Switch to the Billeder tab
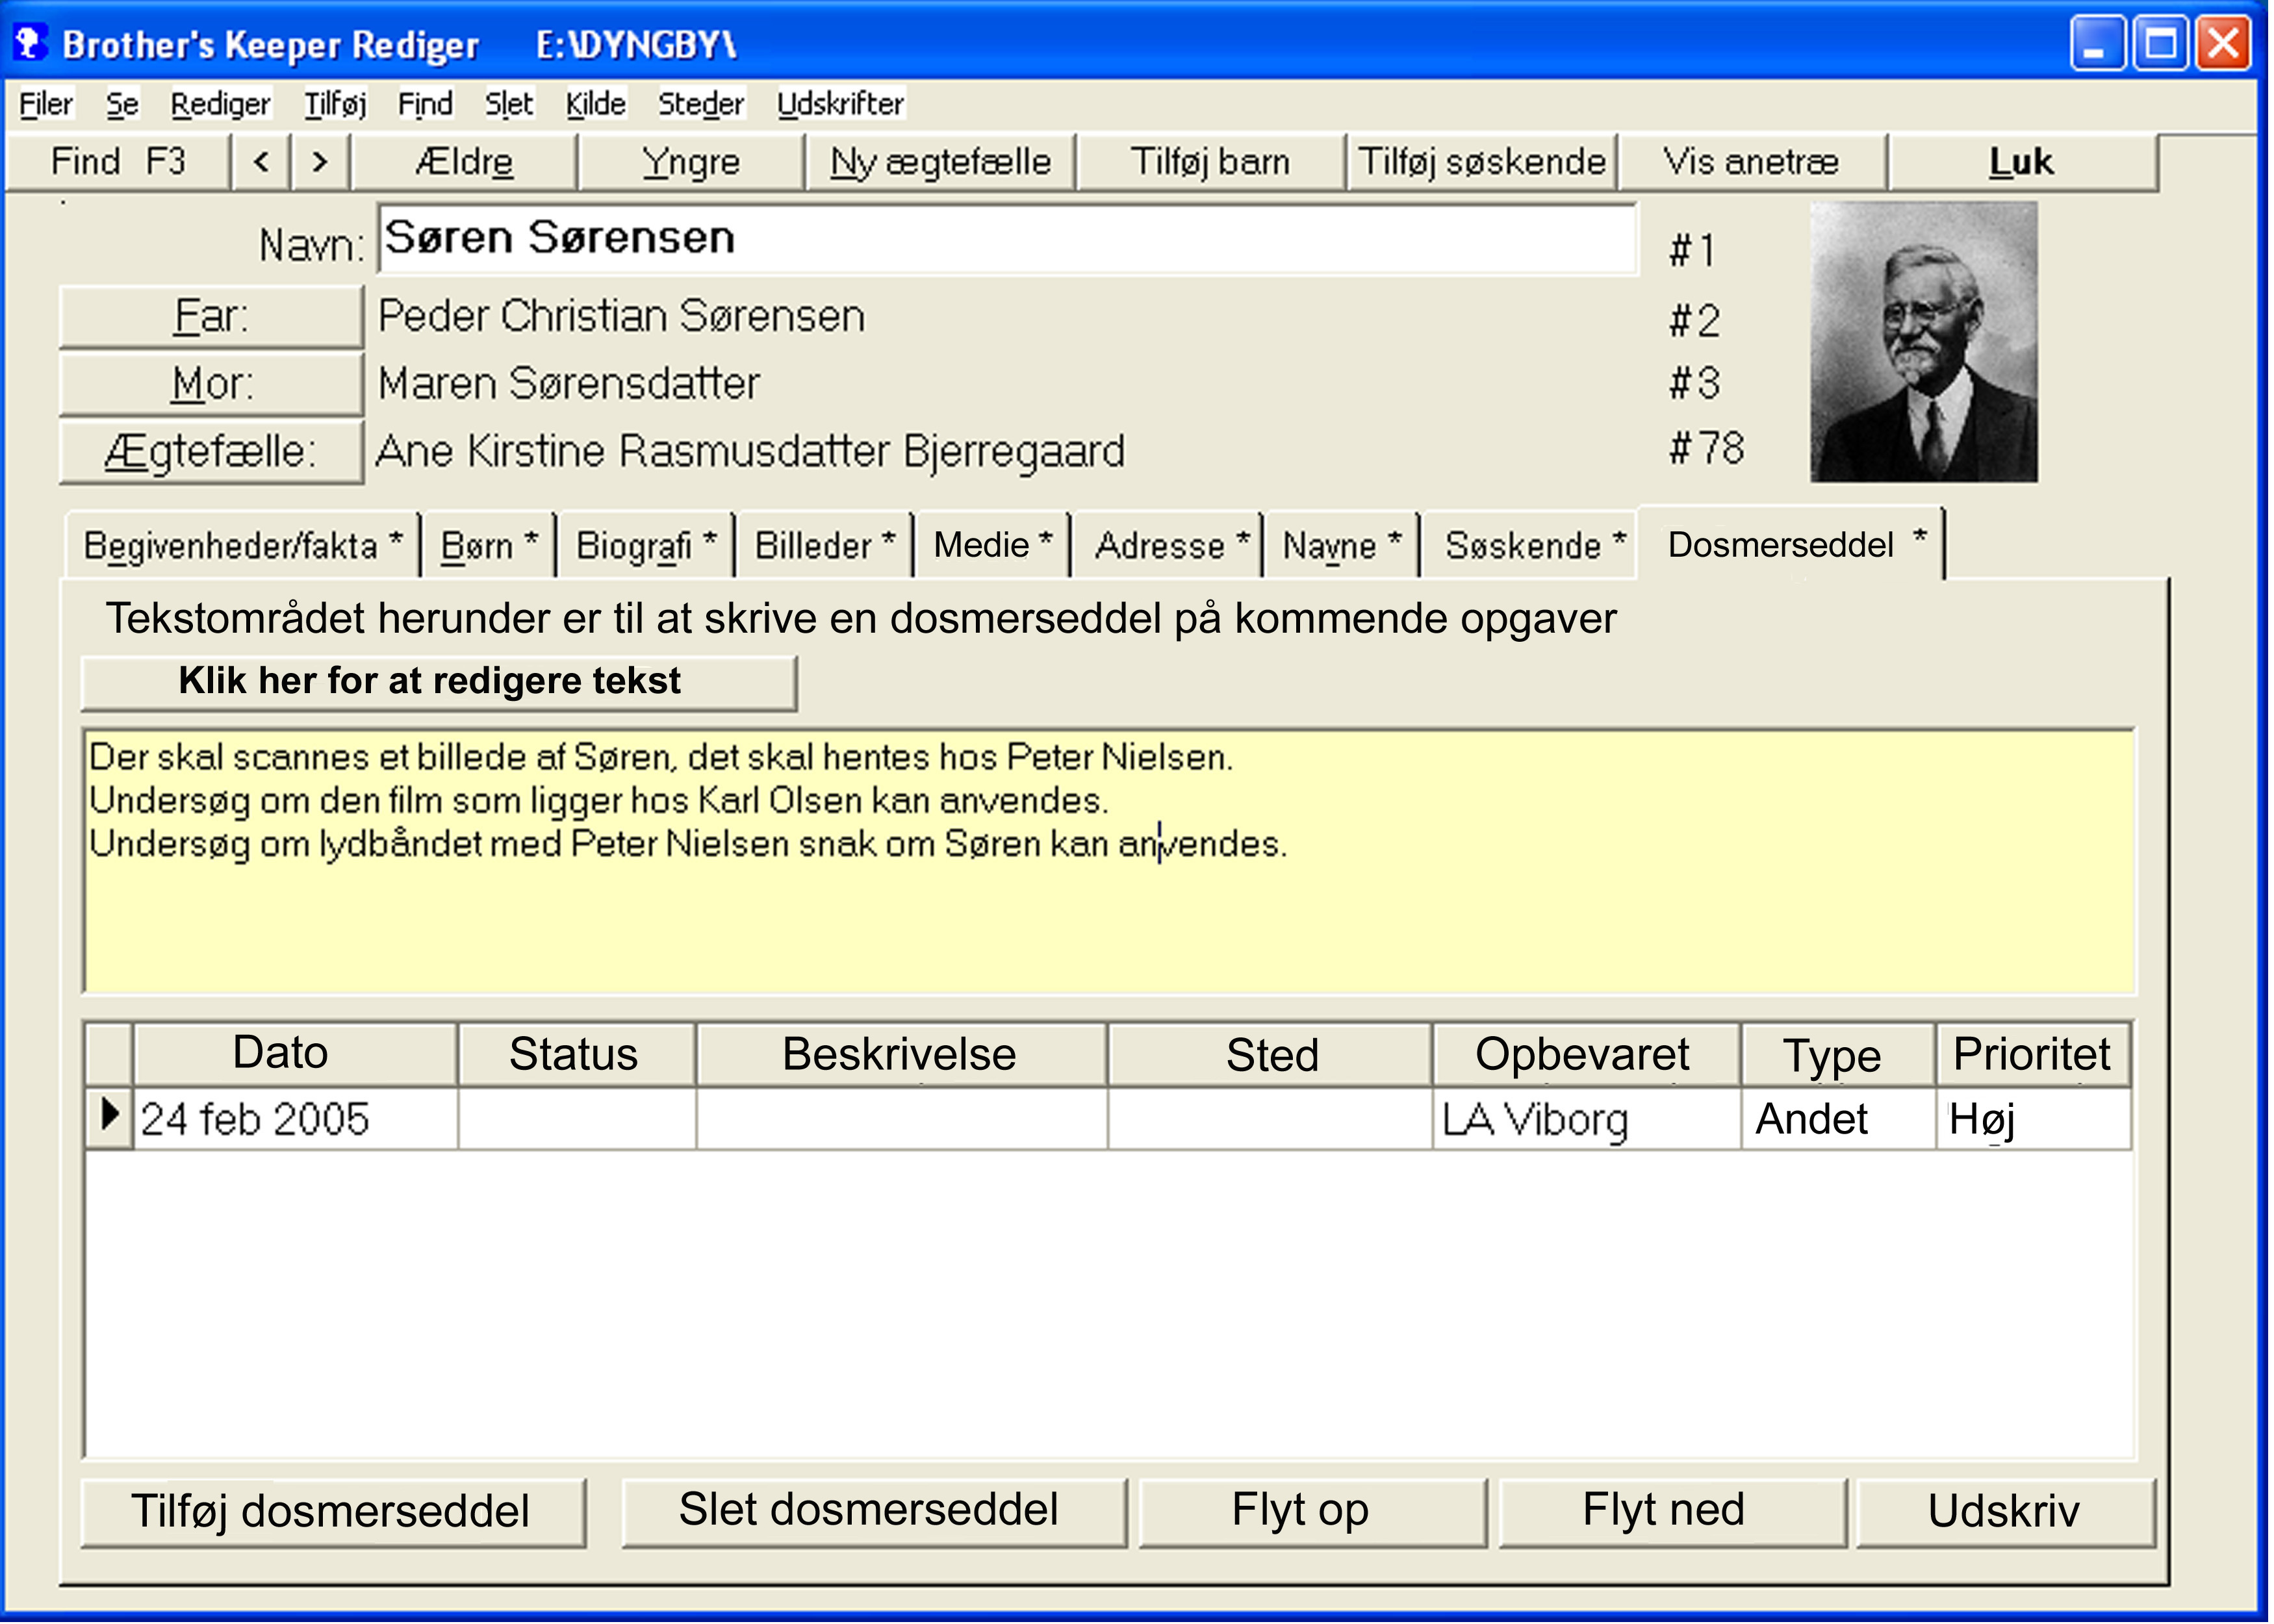Viewport: 2274px width, 1624px height. [x=824, y=546]
